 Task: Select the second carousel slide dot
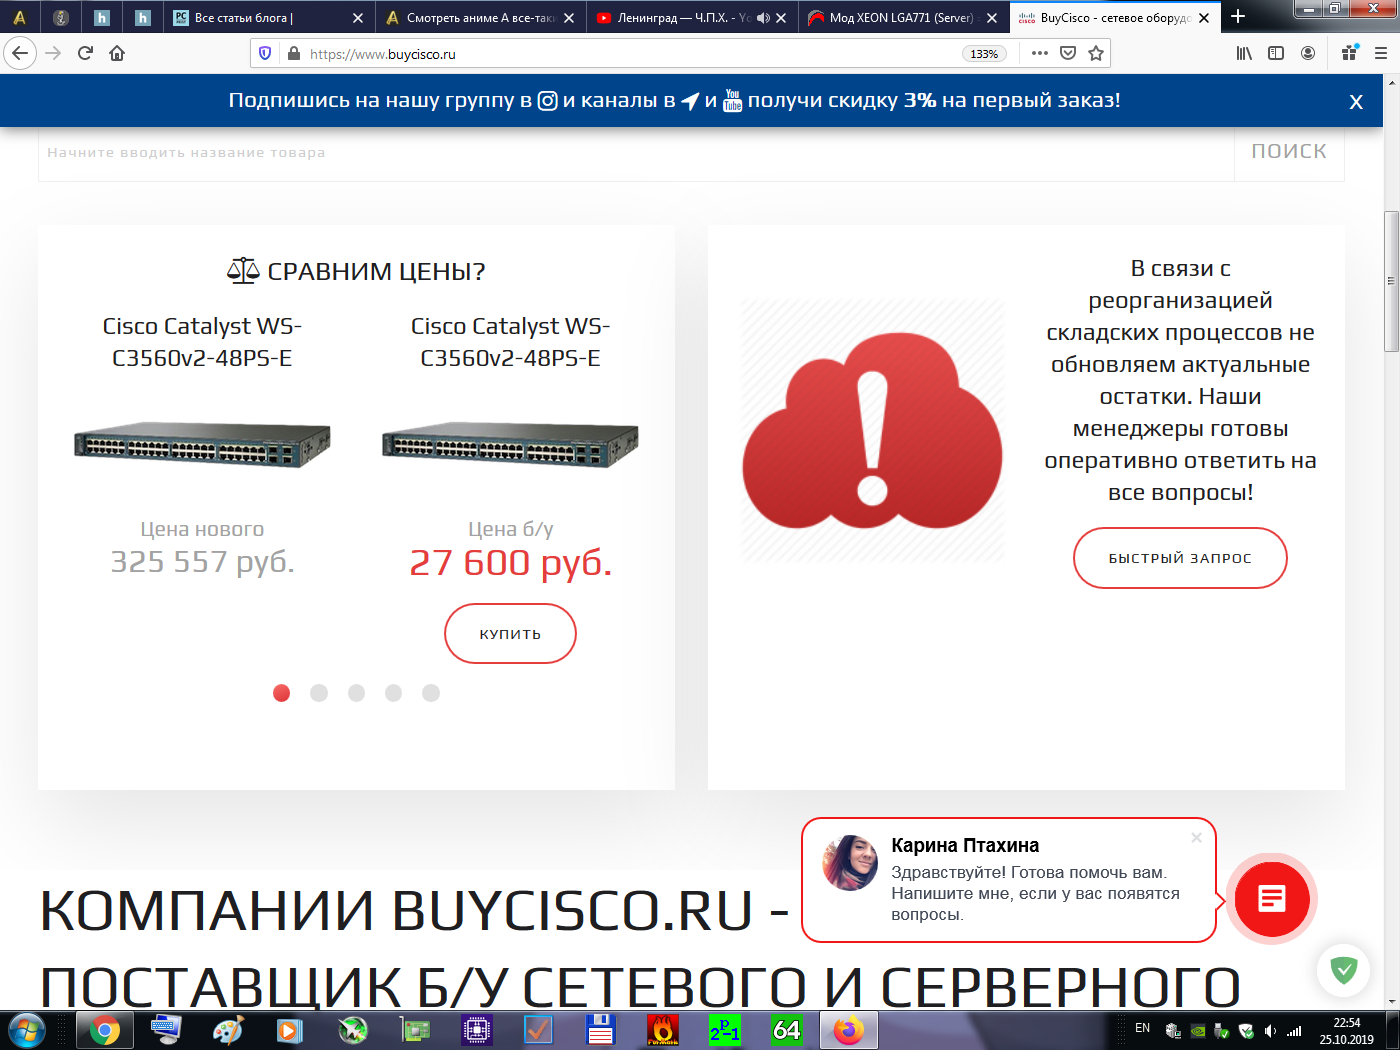pyautogui.click(x=319, y=693)
